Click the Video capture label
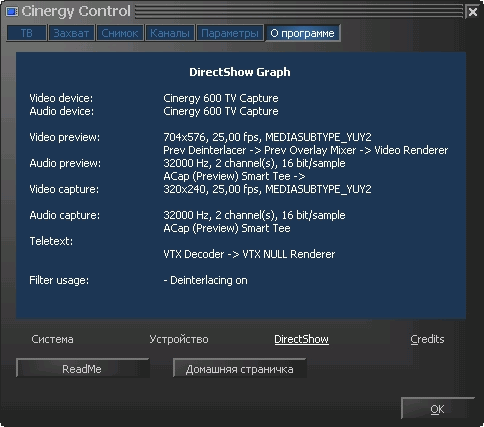 tap(64, 189)
